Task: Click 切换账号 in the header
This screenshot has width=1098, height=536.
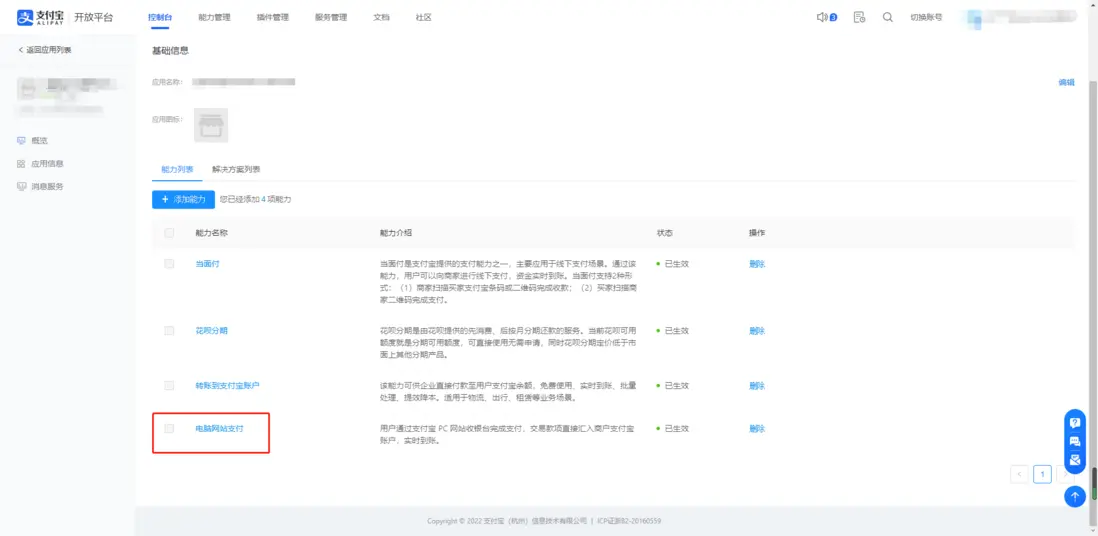Action: [x=926, y=18]
